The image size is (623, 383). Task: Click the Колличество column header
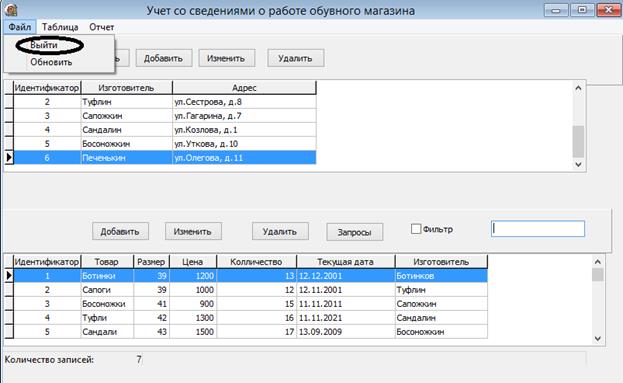coord(257,262)
